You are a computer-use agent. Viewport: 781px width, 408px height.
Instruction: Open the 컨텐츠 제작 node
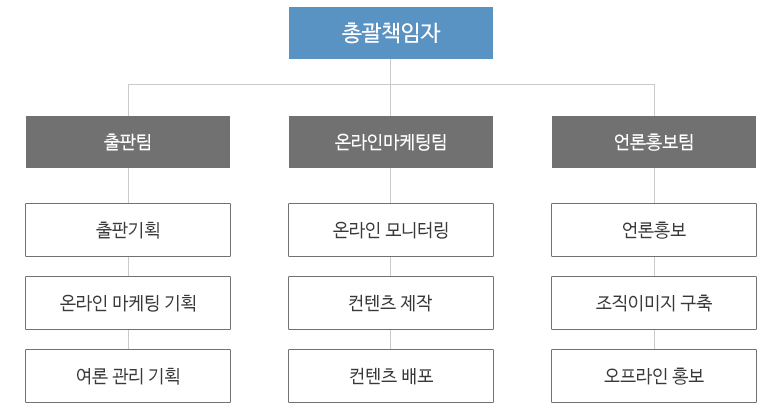coord(390,303)
